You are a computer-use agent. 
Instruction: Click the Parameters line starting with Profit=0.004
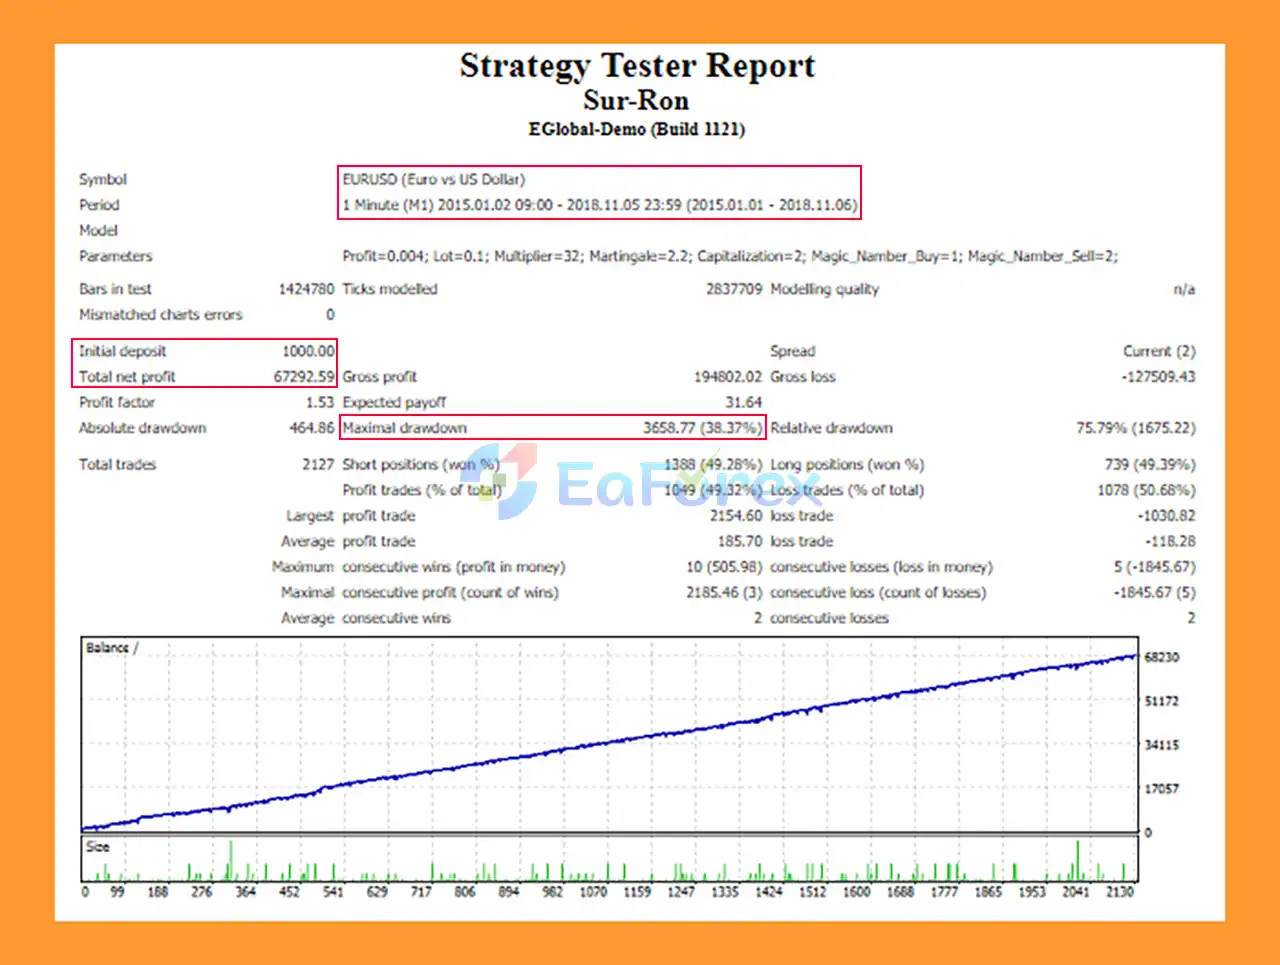[729, 256]
